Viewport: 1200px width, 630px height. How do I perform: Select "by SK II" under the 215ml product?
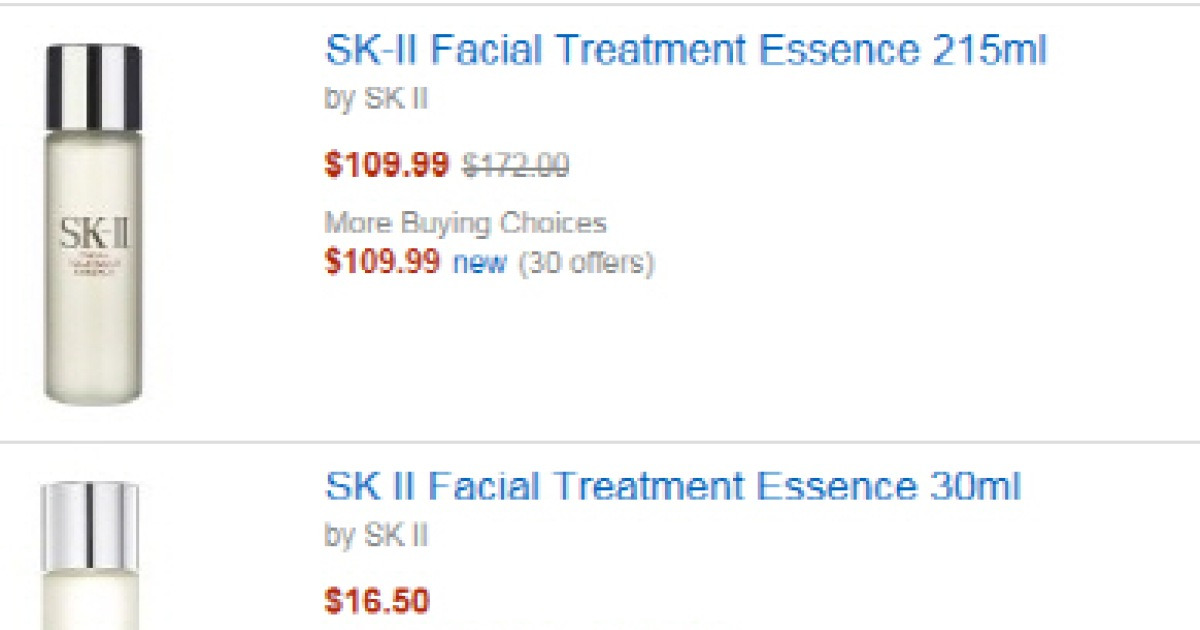[376, 99]
